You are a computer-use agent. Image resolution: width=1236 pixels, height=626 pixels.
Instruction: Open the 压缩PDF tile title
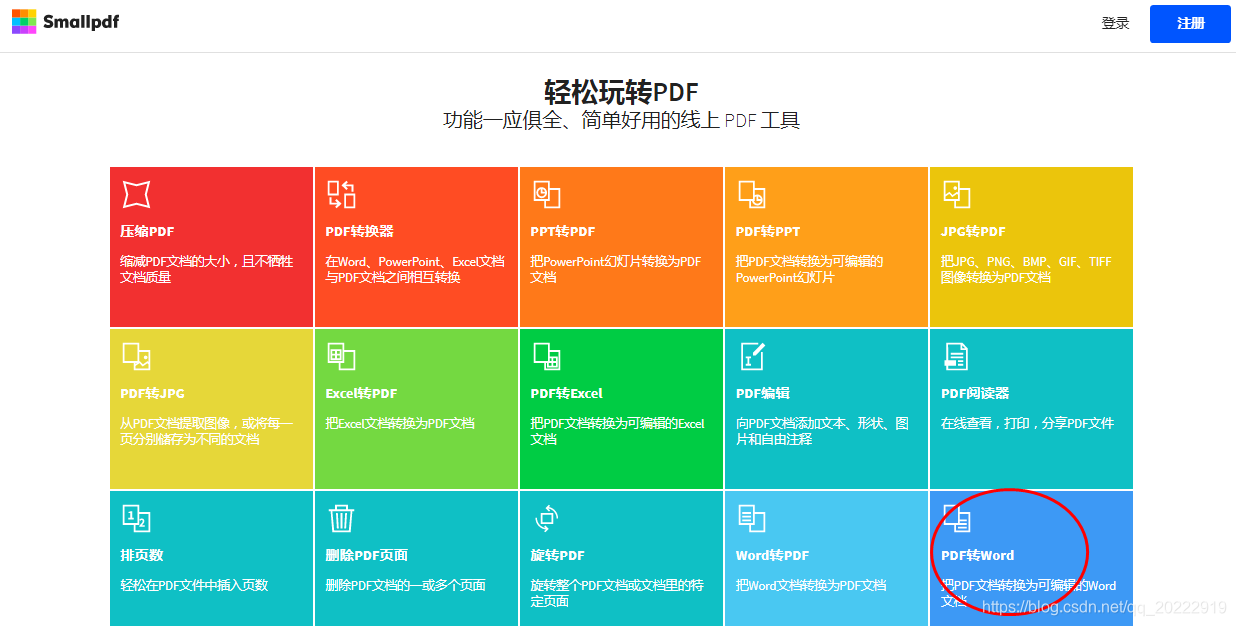coord(147,231)
